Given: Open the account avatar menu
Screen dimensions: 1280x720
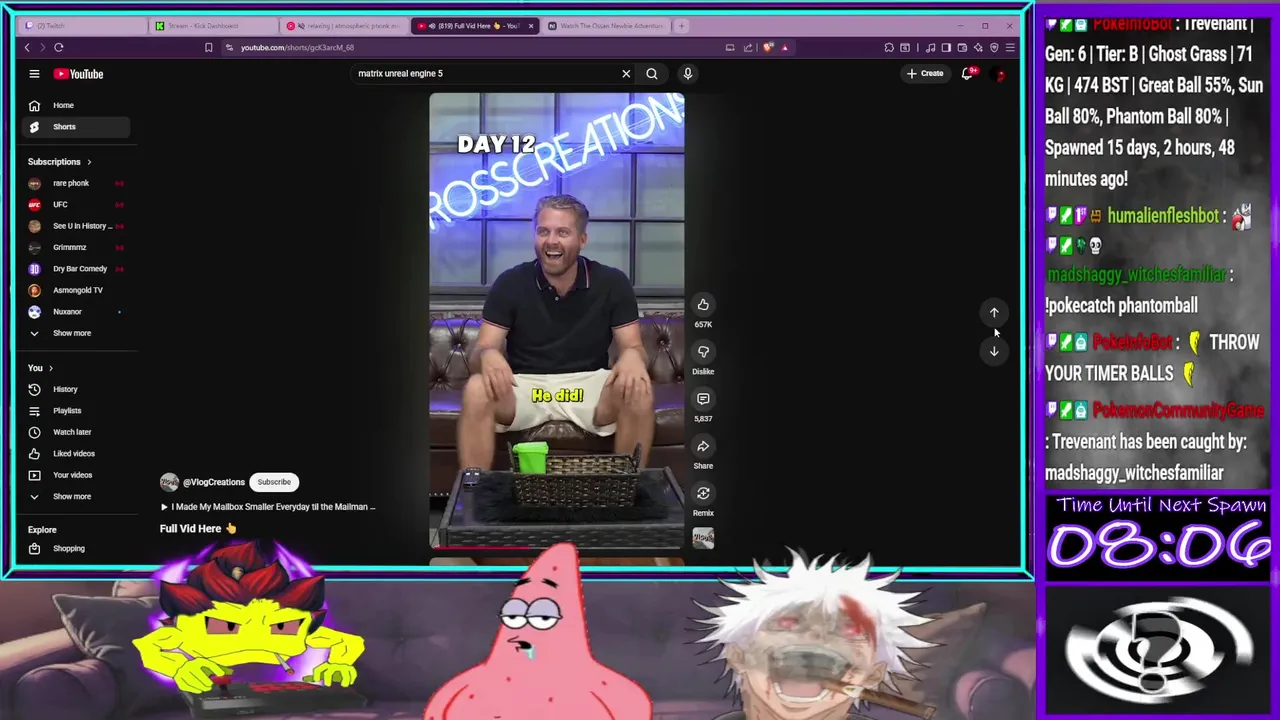Looking at the screenshot, I should tap(999, 74).
